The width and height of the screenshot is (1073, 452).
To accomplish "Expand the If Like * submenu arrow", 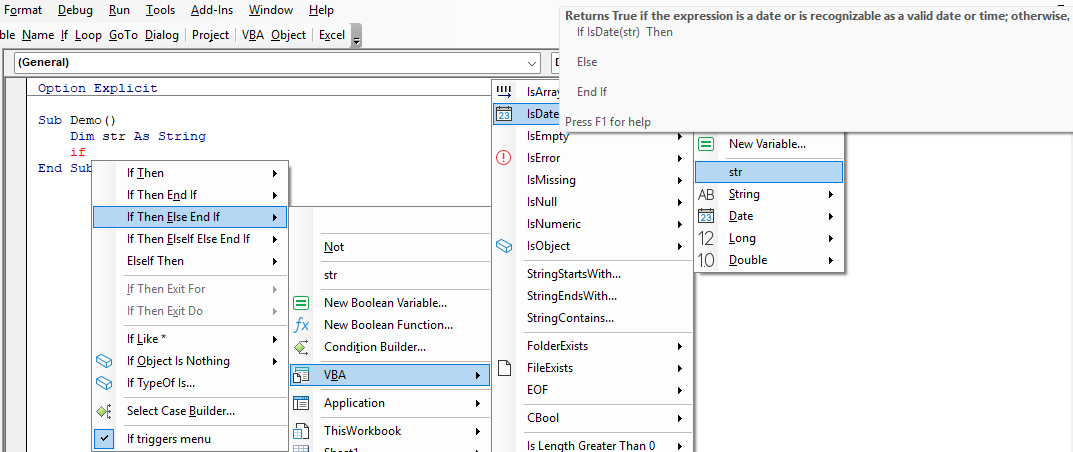I will click(x=275, y=339).
